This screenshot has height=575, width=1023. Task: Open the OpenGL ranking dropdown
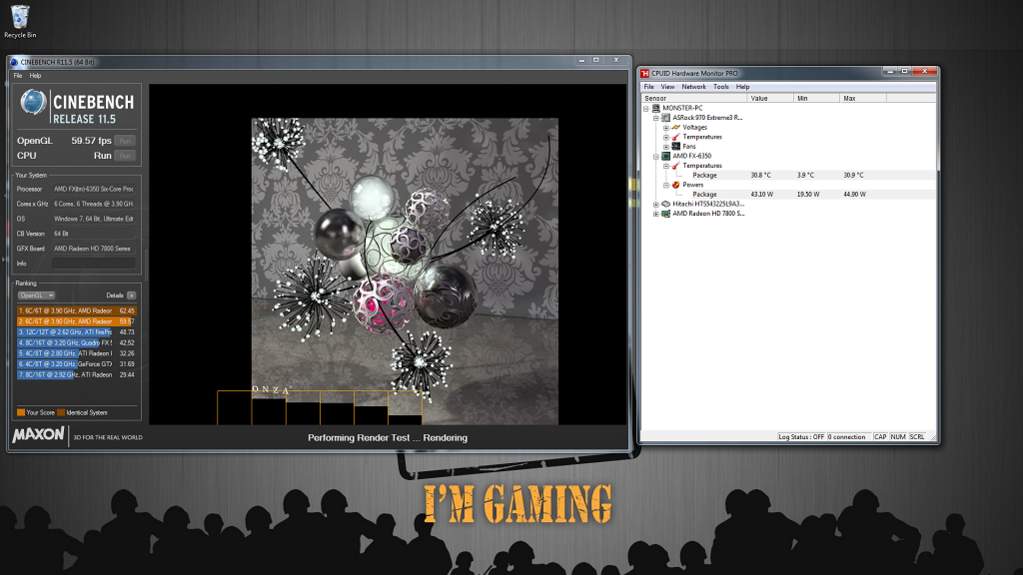tap(36, 296)
